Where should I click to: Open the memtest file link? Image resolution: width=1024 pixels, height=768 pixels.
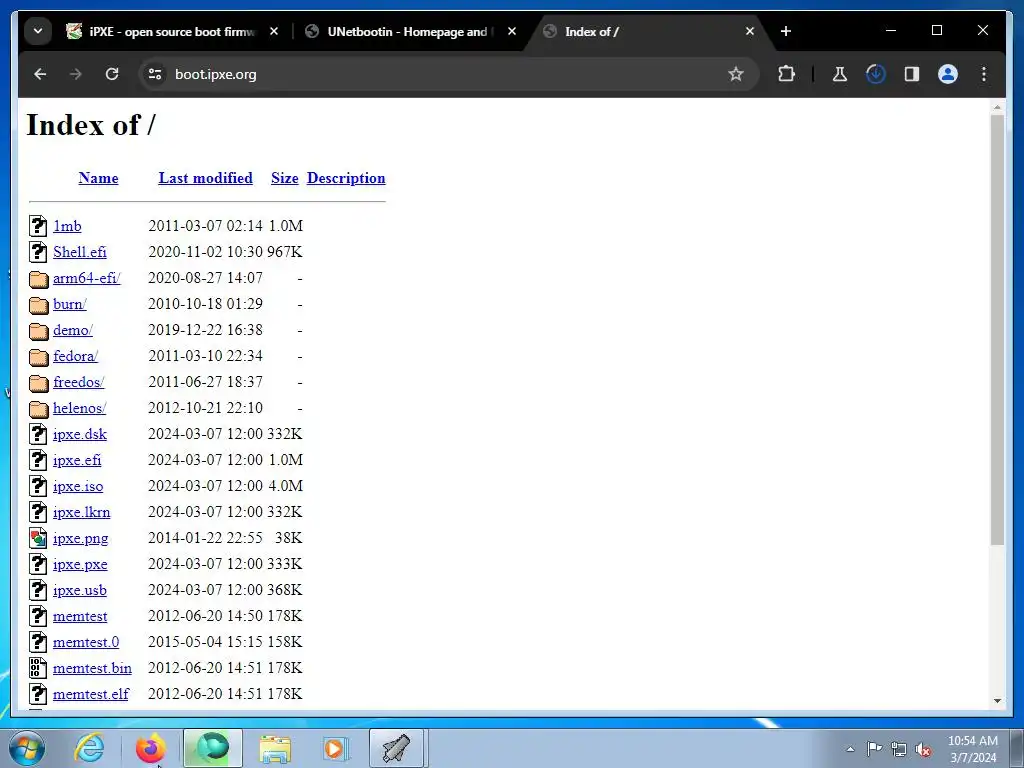point(80,616)
